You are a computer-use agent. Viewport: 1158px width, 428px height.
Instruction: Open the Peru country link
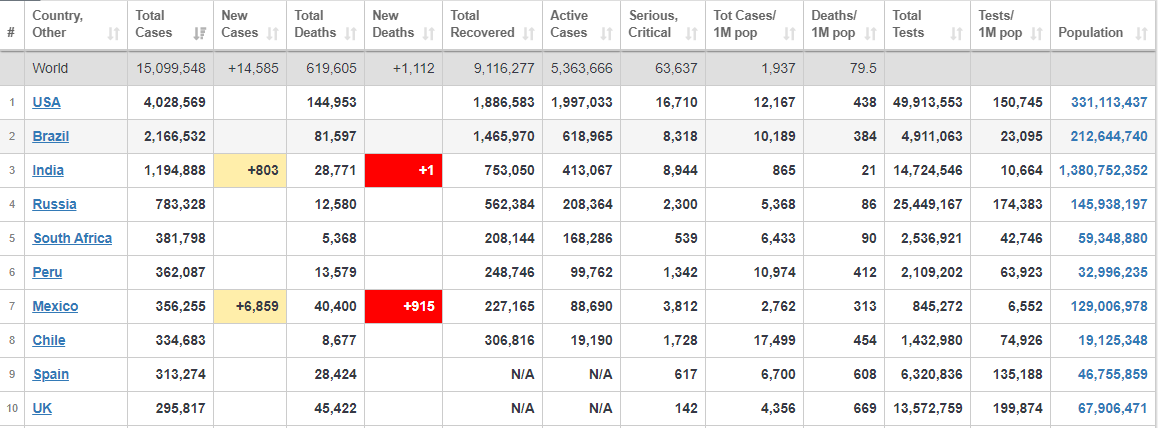coord(47,272)
